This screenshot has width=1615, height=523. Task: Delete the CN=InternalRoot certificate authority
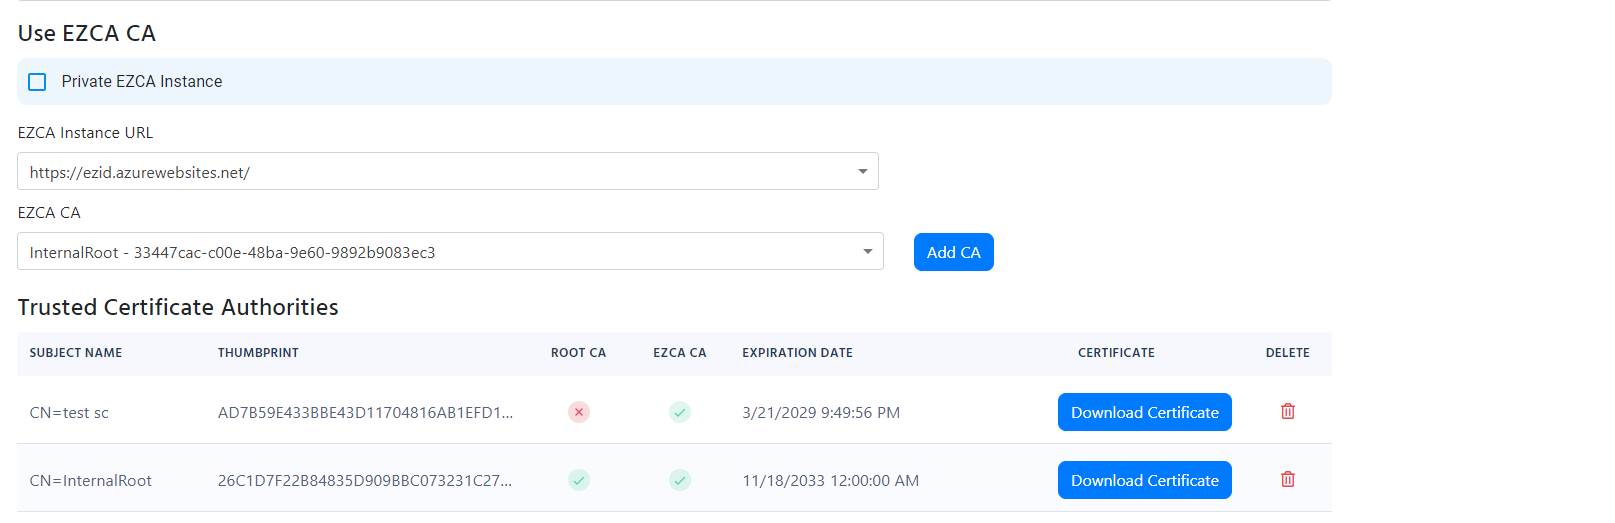tap(1287, 480)
